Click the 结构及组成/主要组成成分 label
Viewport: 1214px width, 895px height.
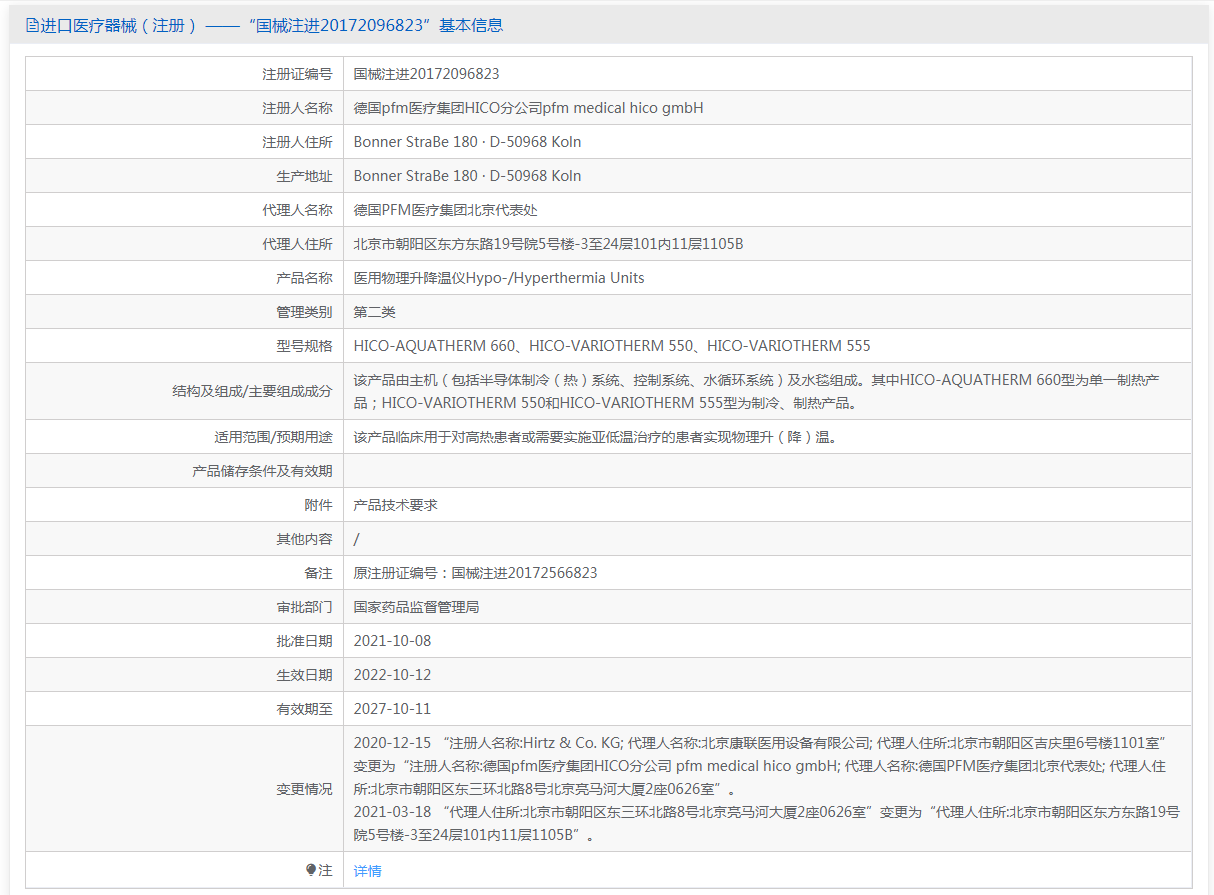252,391
